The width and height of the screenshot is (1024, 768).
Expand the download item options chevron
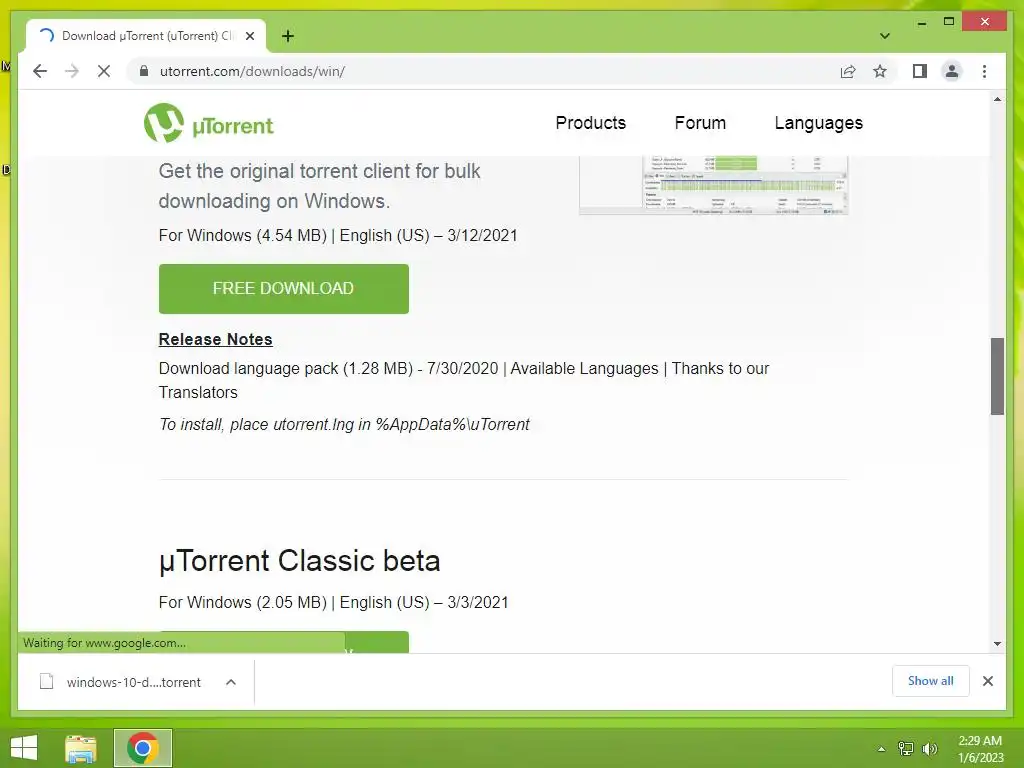click(x=231, y=682)
